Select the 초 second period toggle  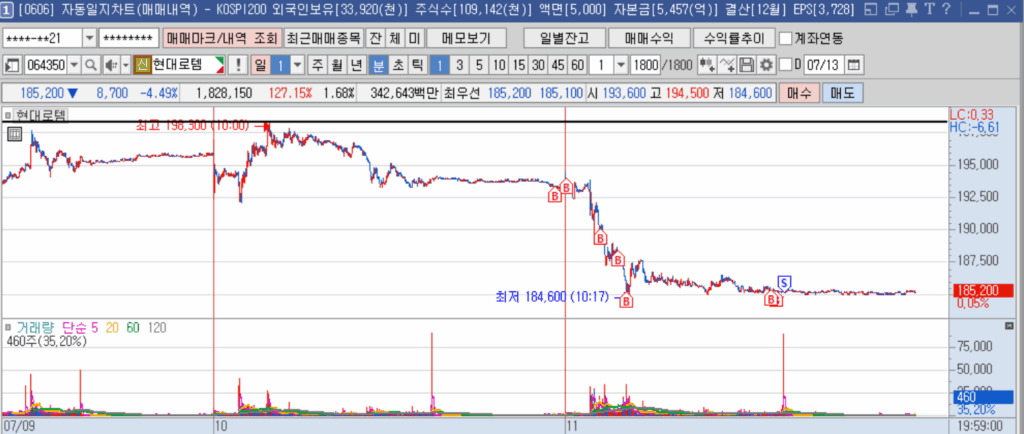(x=398, y=65)
